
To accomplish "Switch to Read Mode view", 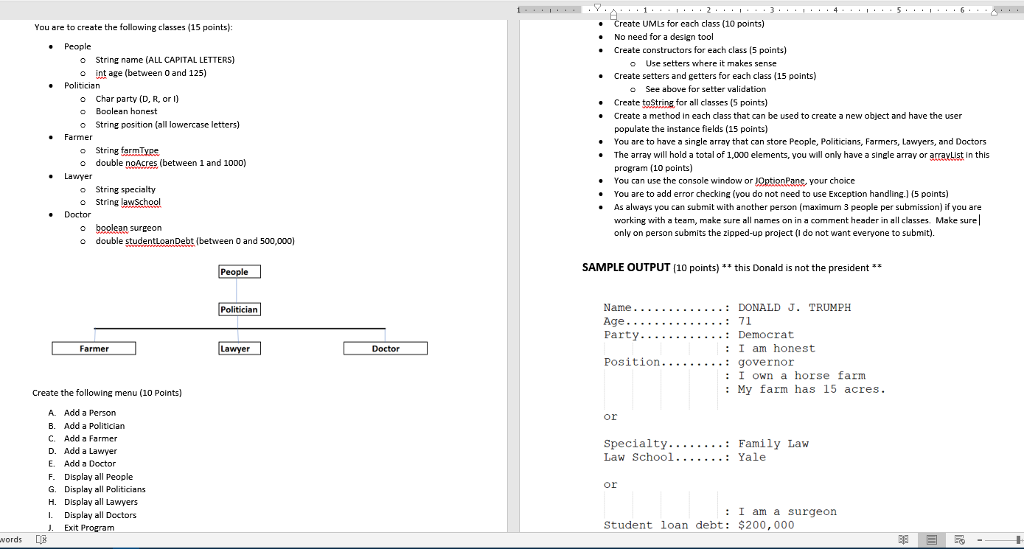I will pos(904,539).
